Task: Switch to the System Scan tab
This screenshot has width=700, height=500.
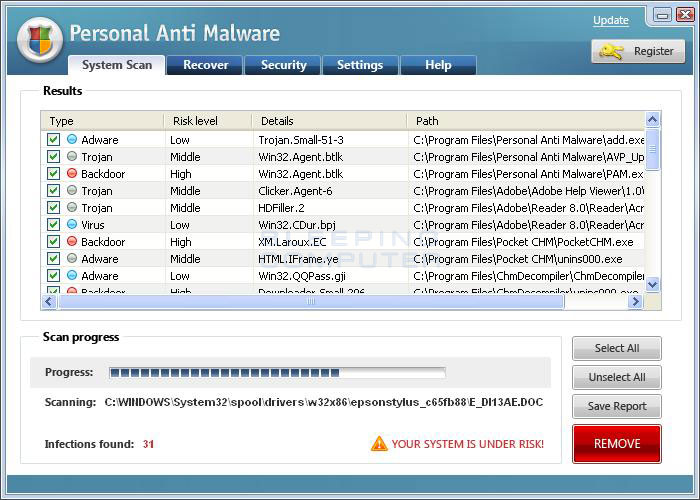Action: click(117, 65)
